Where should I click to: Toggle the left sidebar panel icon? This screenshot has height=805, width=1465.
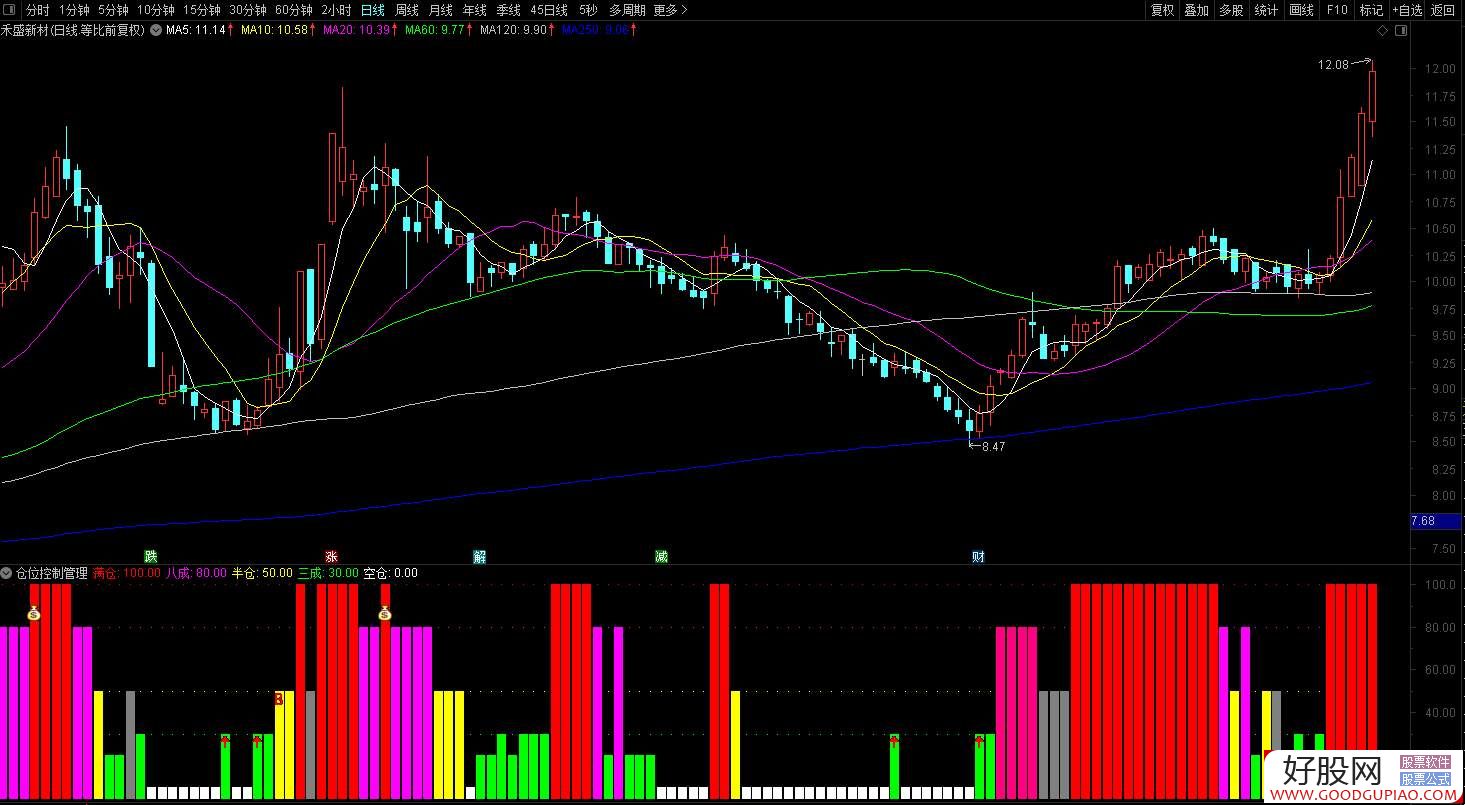click(10, 10)
